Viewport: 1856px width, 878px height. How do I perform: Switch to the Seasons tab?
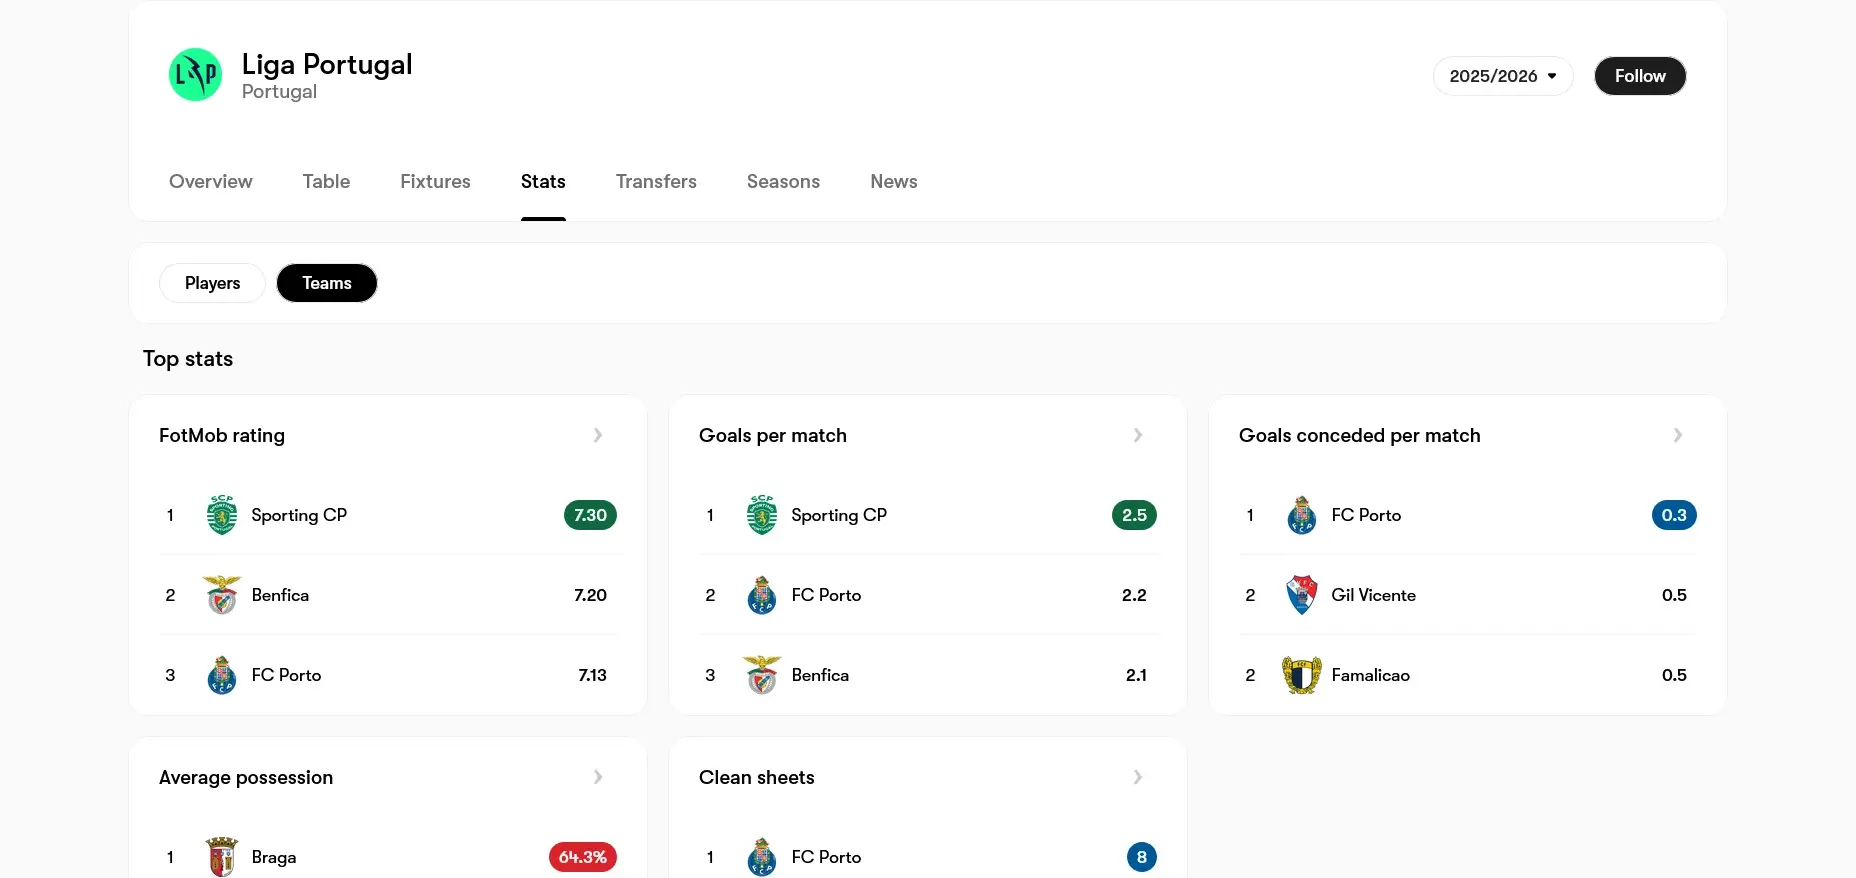point(783,181)
